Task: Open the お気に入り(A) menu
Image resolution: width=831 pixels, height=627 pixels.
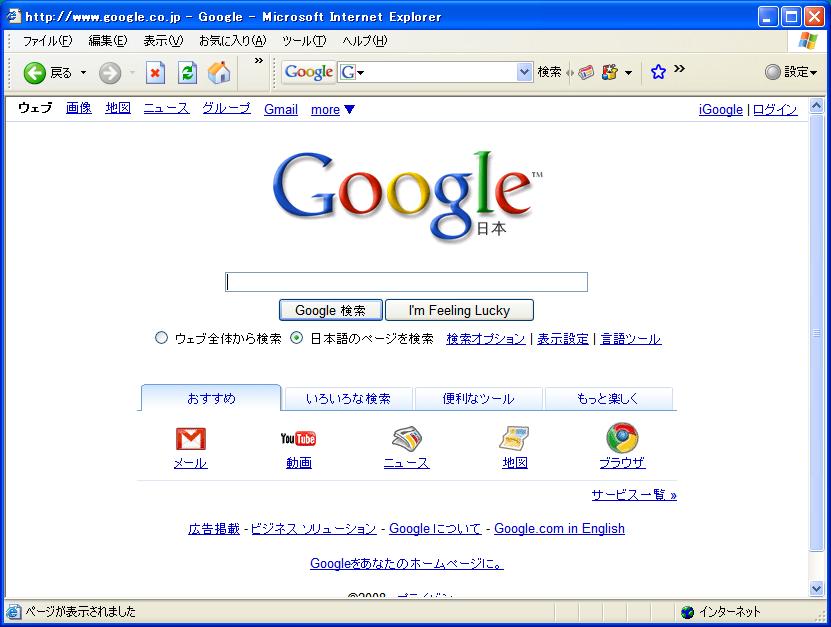Action: pos(233,41)
